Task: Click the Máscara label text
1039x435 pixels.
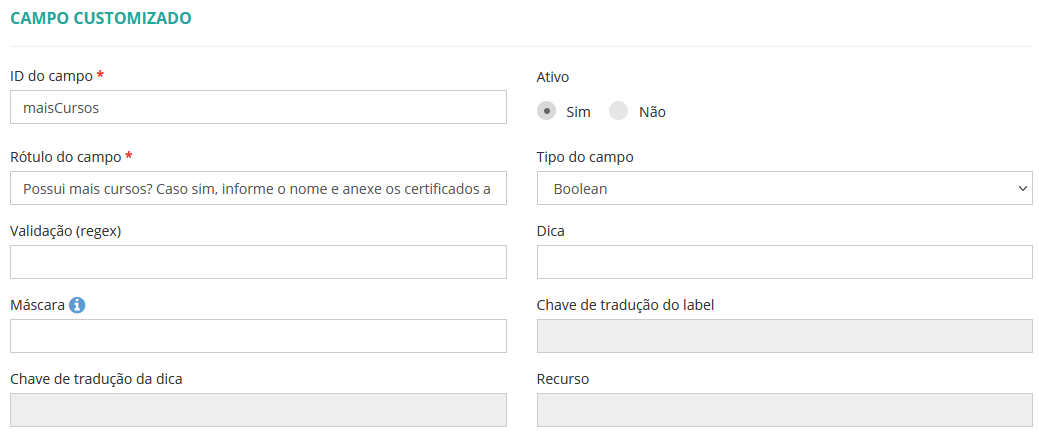Action: (37, 305)
